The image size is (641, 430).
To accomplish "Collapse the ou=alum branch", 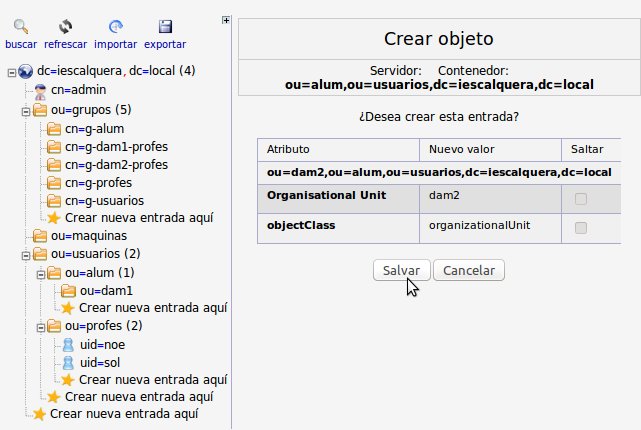I will pyautogui.click(x=40, y=274).
